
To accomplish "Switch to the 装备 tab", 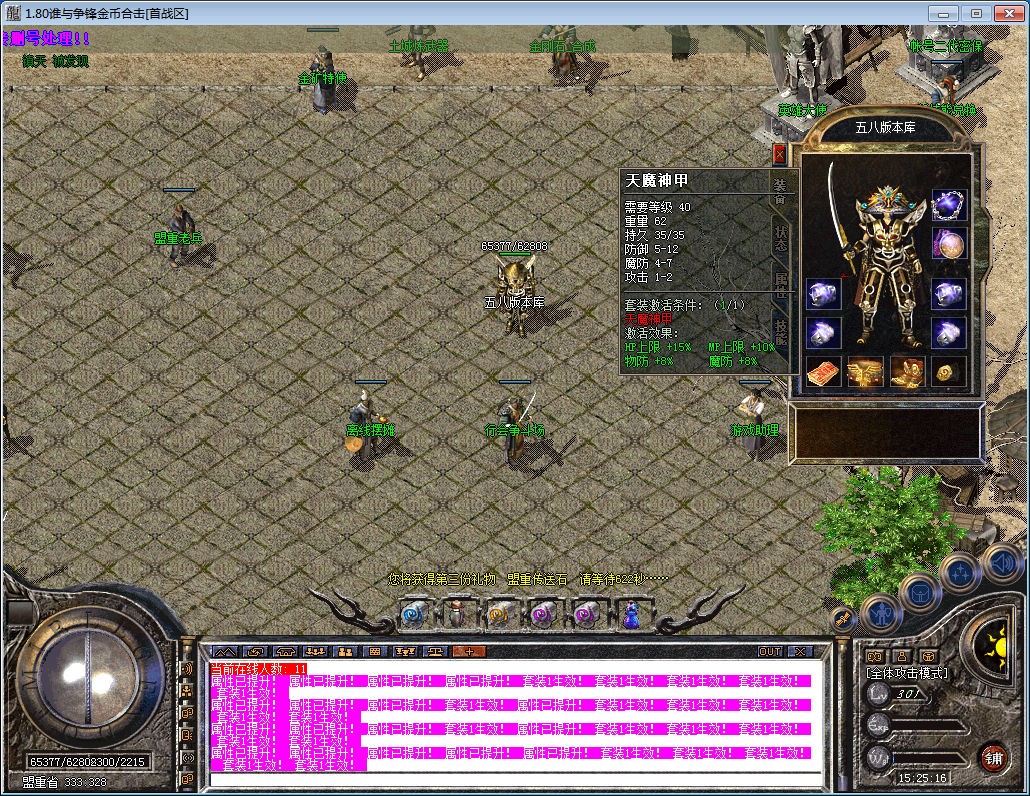I will tap(780, 190).
